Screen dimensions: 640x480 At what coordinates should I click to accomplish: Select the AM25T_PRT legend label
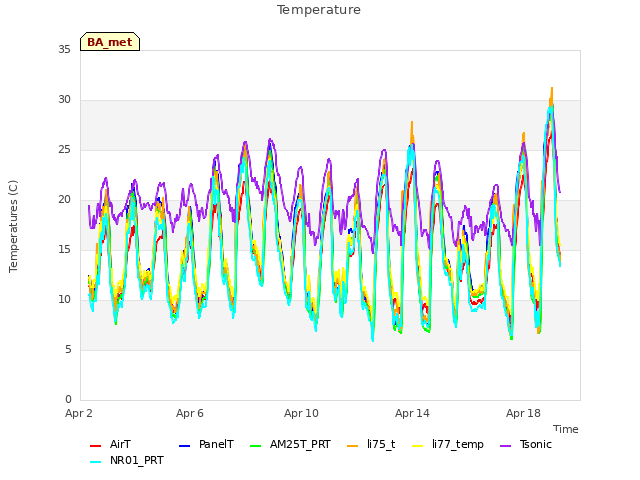click(x=300, y=444)
